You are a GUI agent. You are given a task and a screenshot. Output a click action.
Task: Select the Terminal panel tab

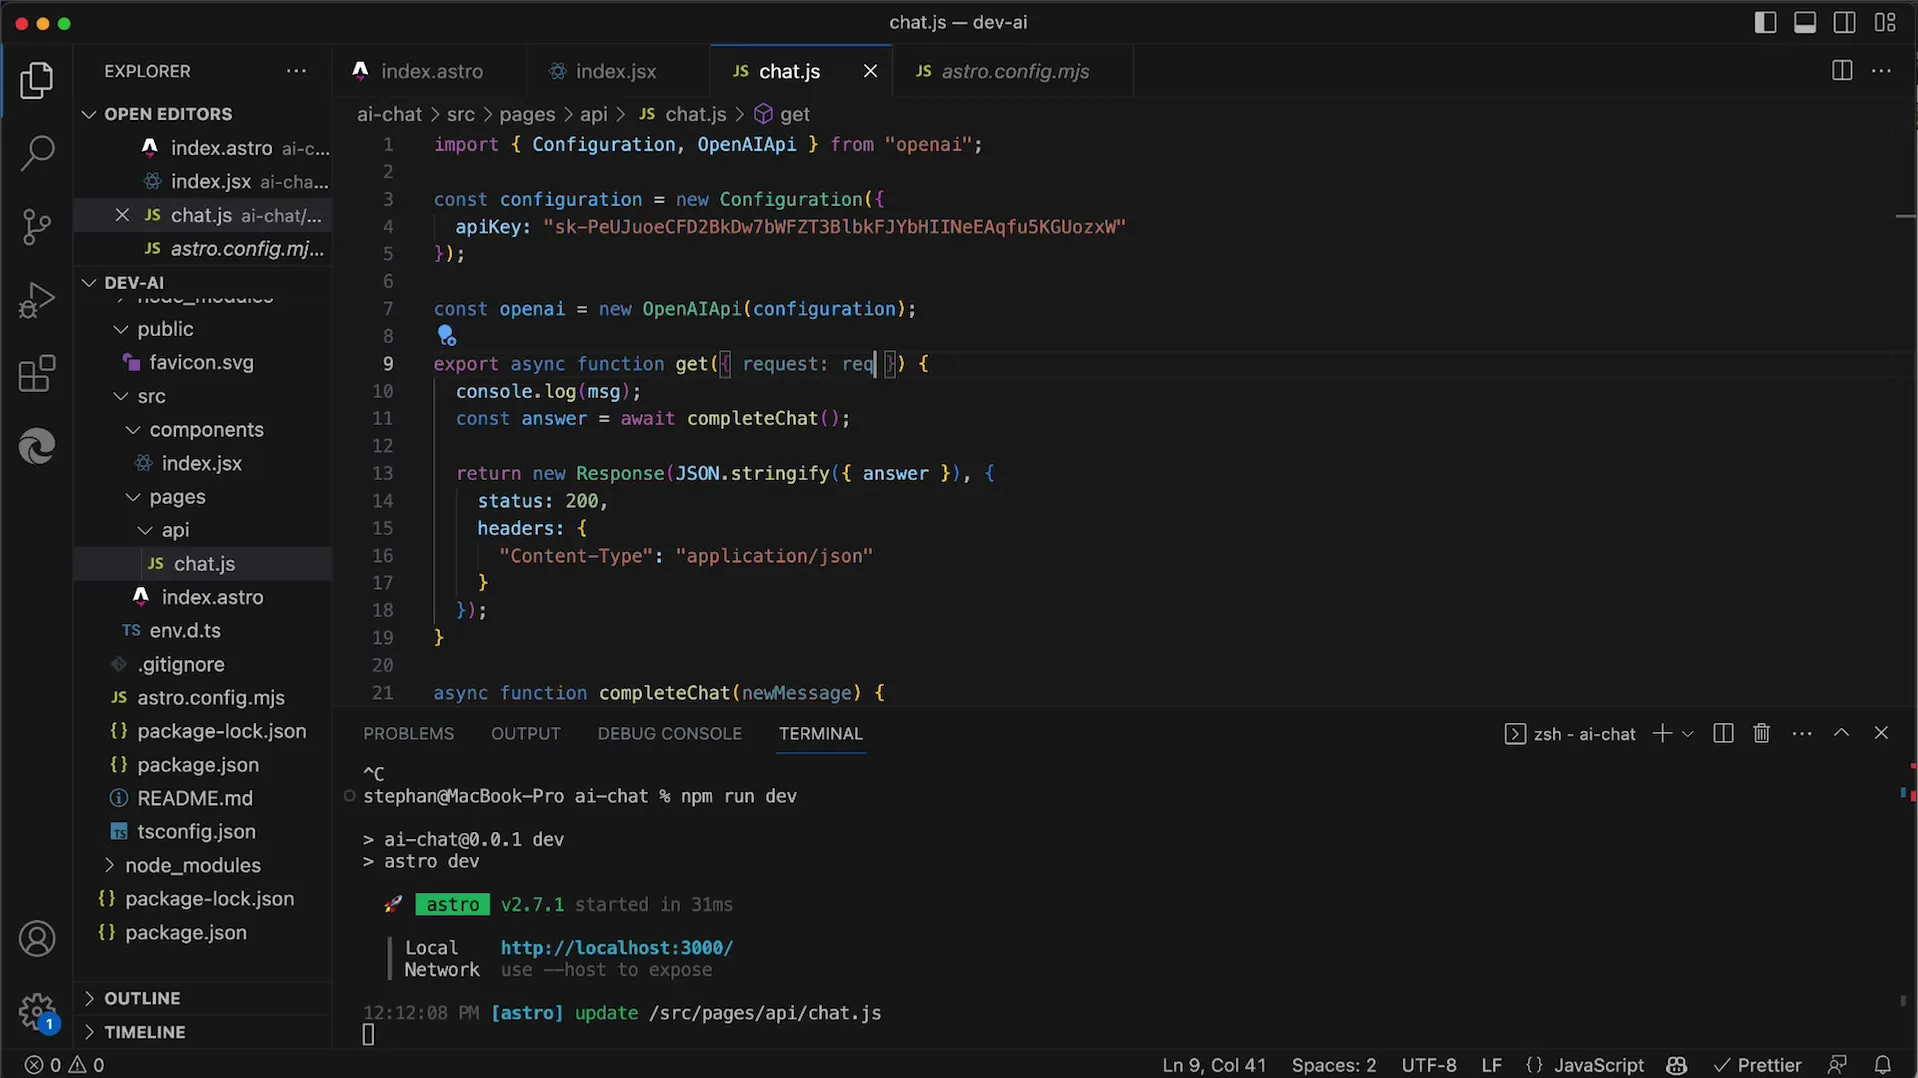tap(820, 733)
